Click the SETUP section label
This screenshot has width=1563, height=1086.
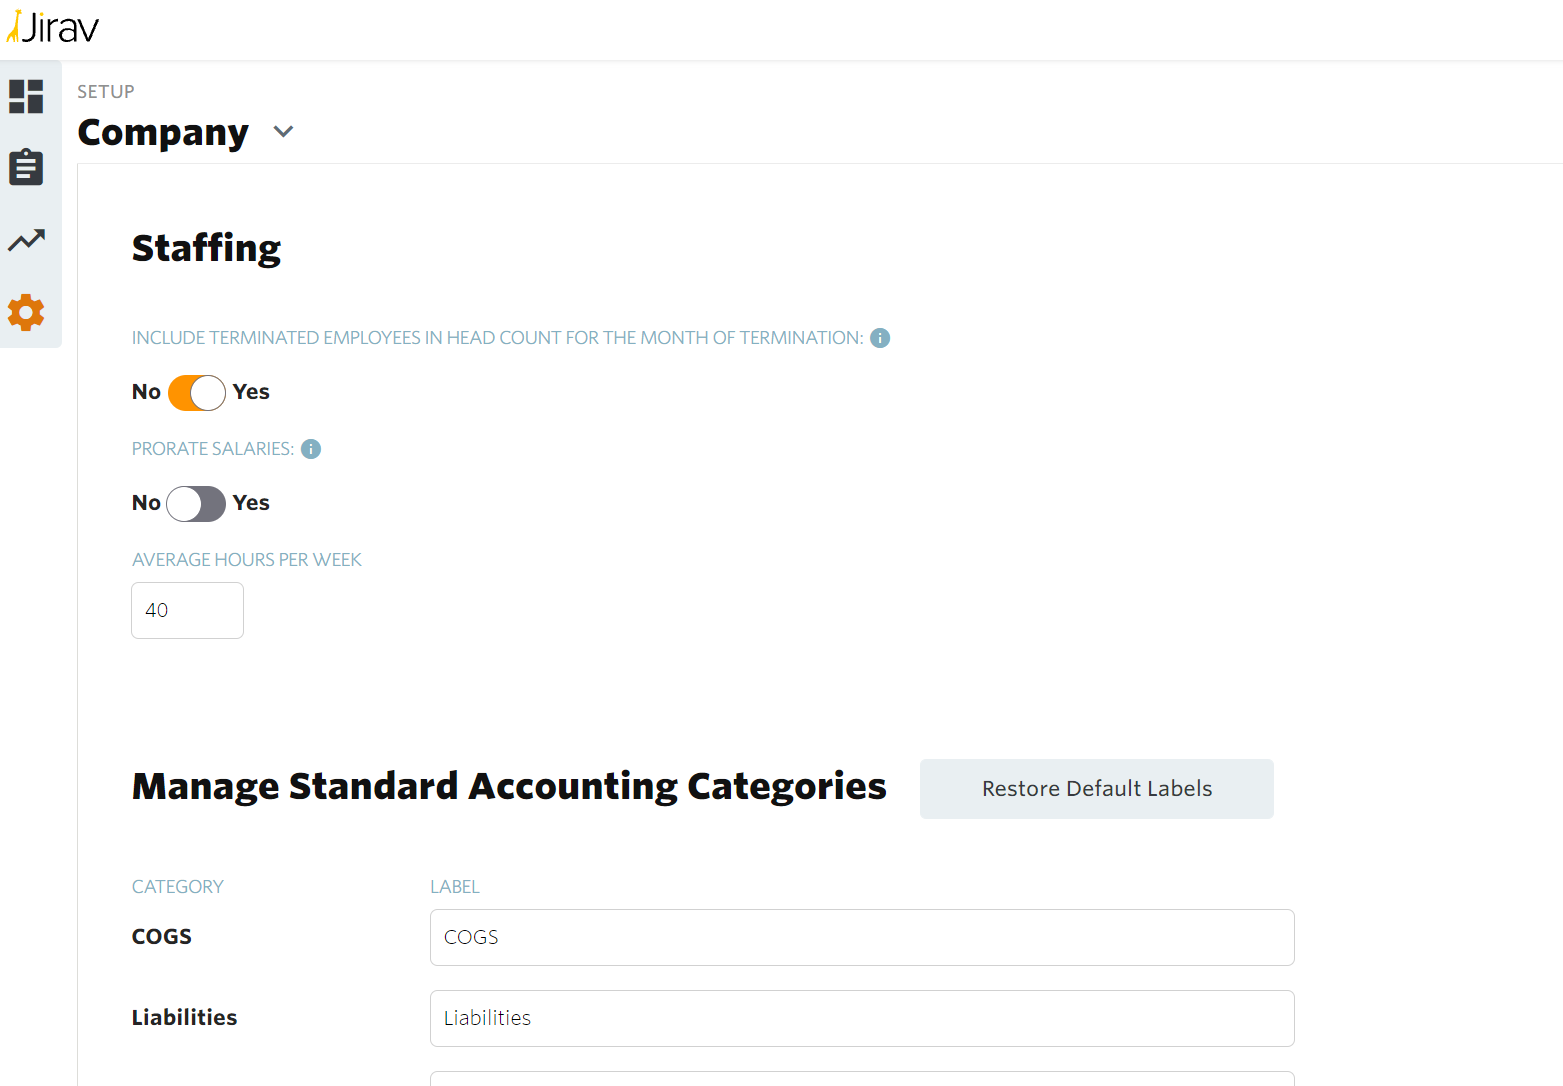click(106, 92)
